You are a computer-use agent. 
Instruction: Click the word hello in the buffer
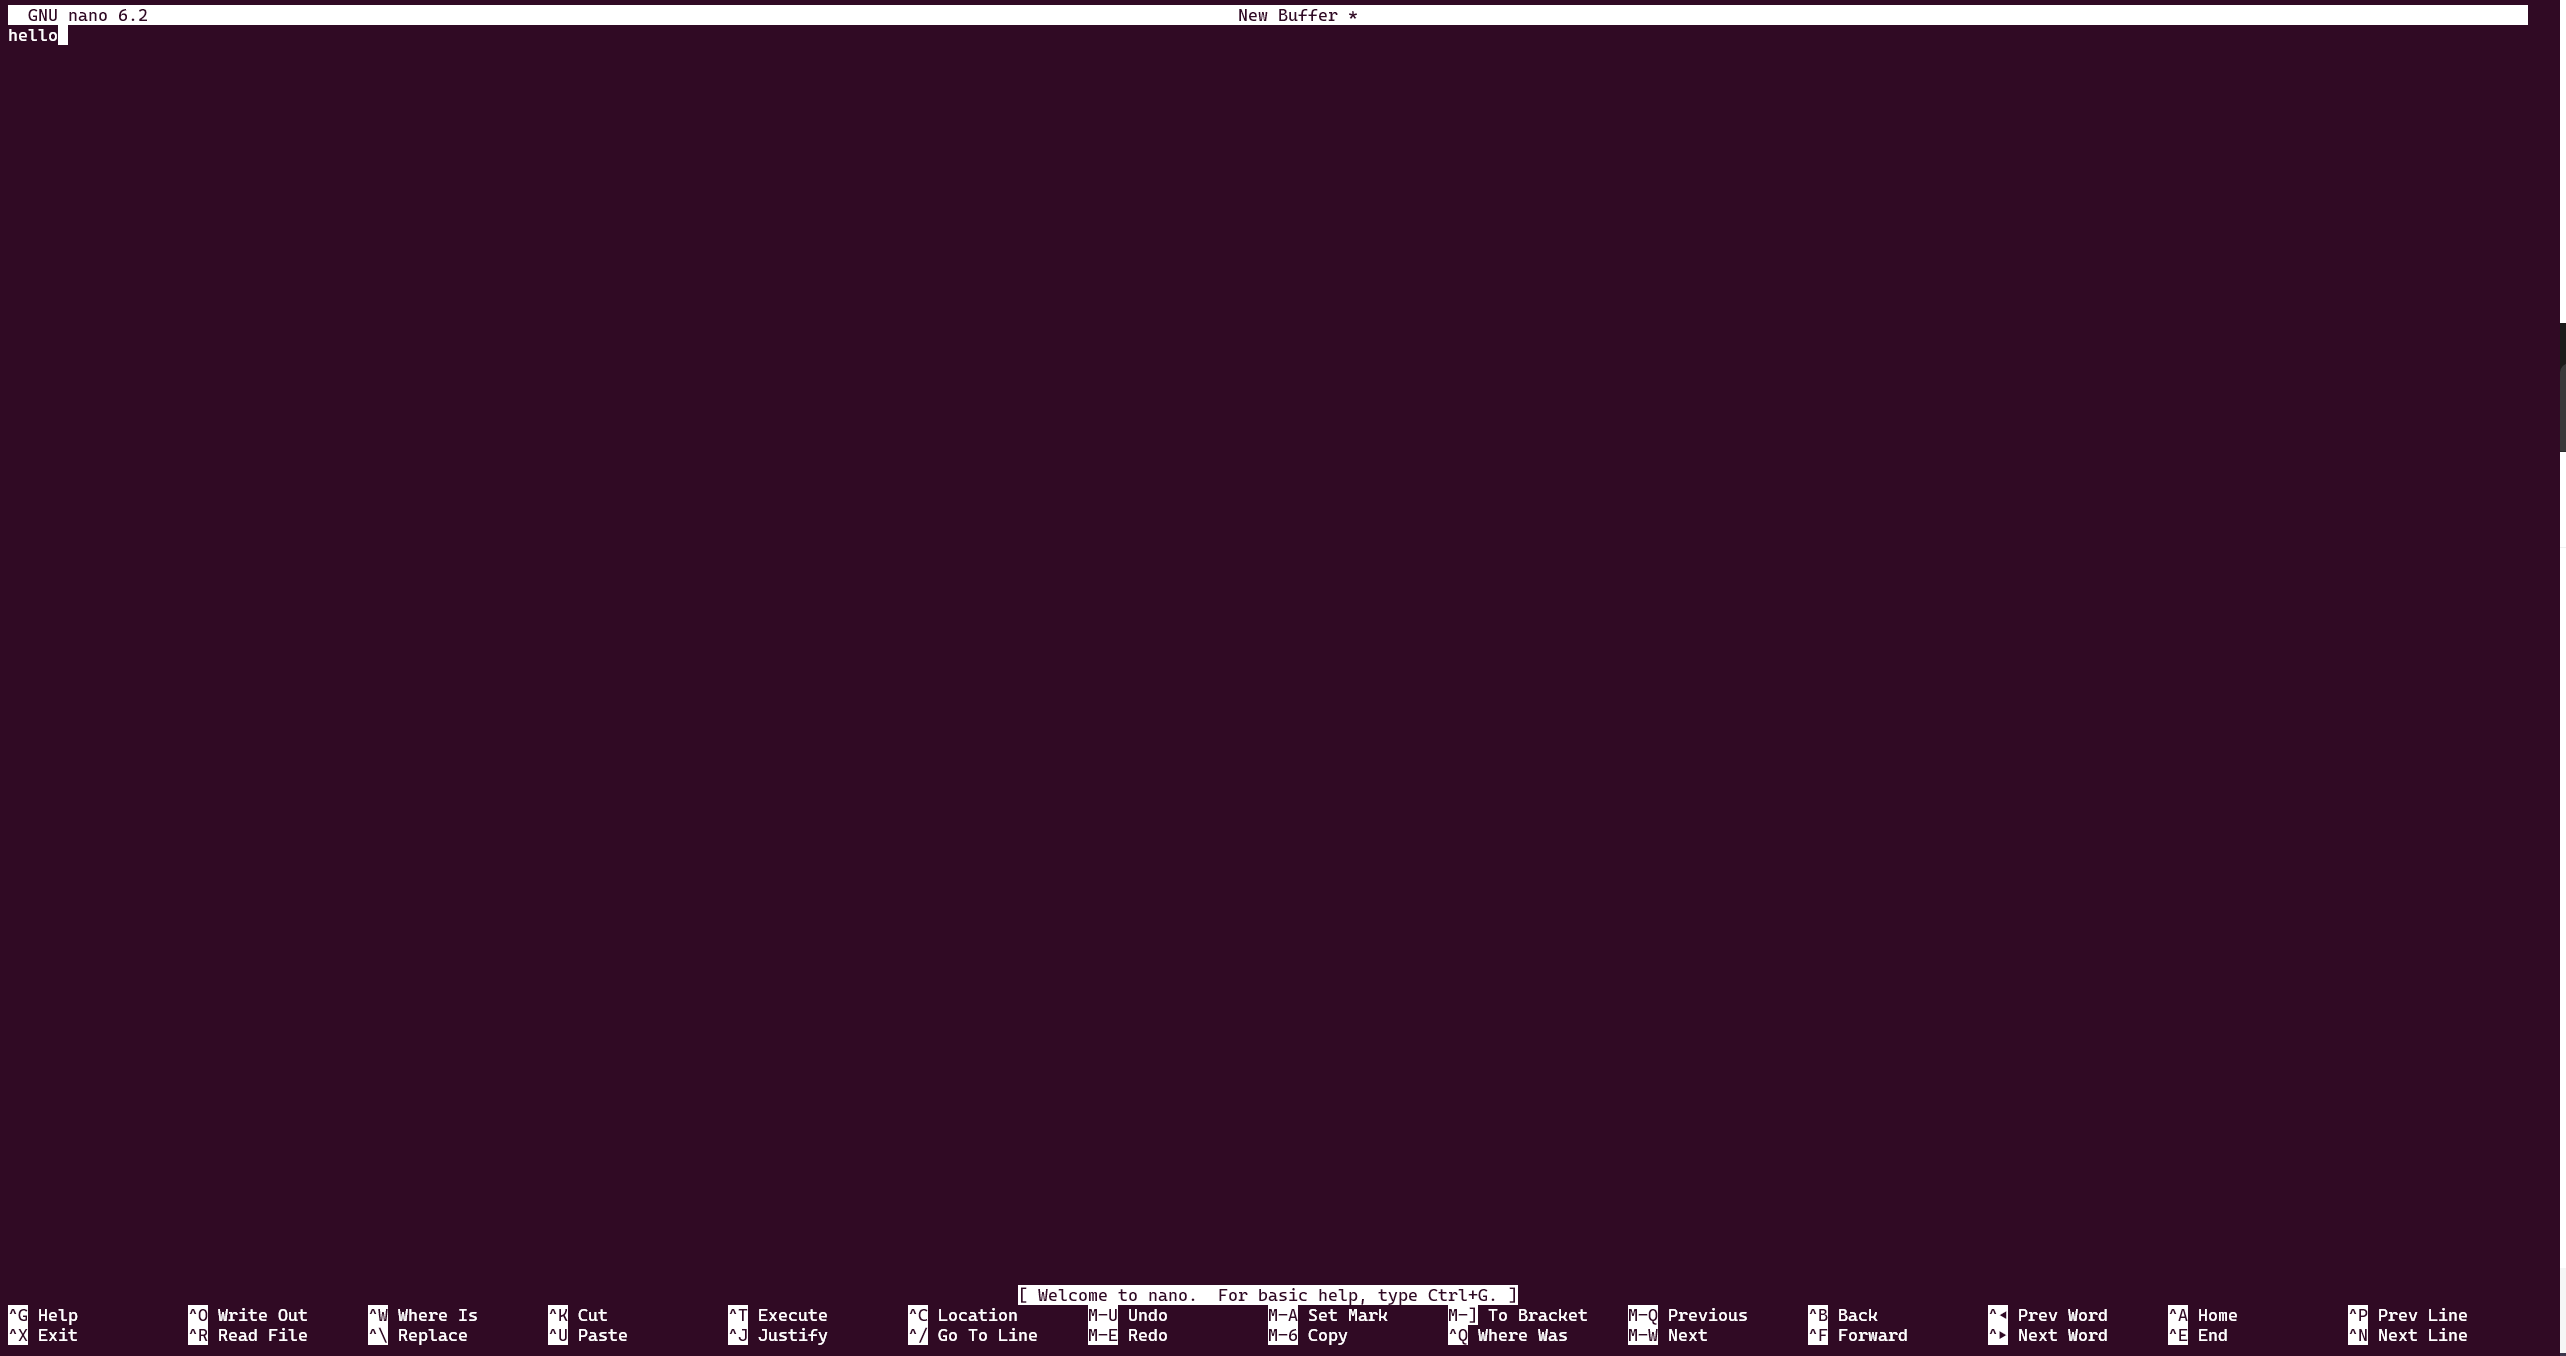click(33, 36)
